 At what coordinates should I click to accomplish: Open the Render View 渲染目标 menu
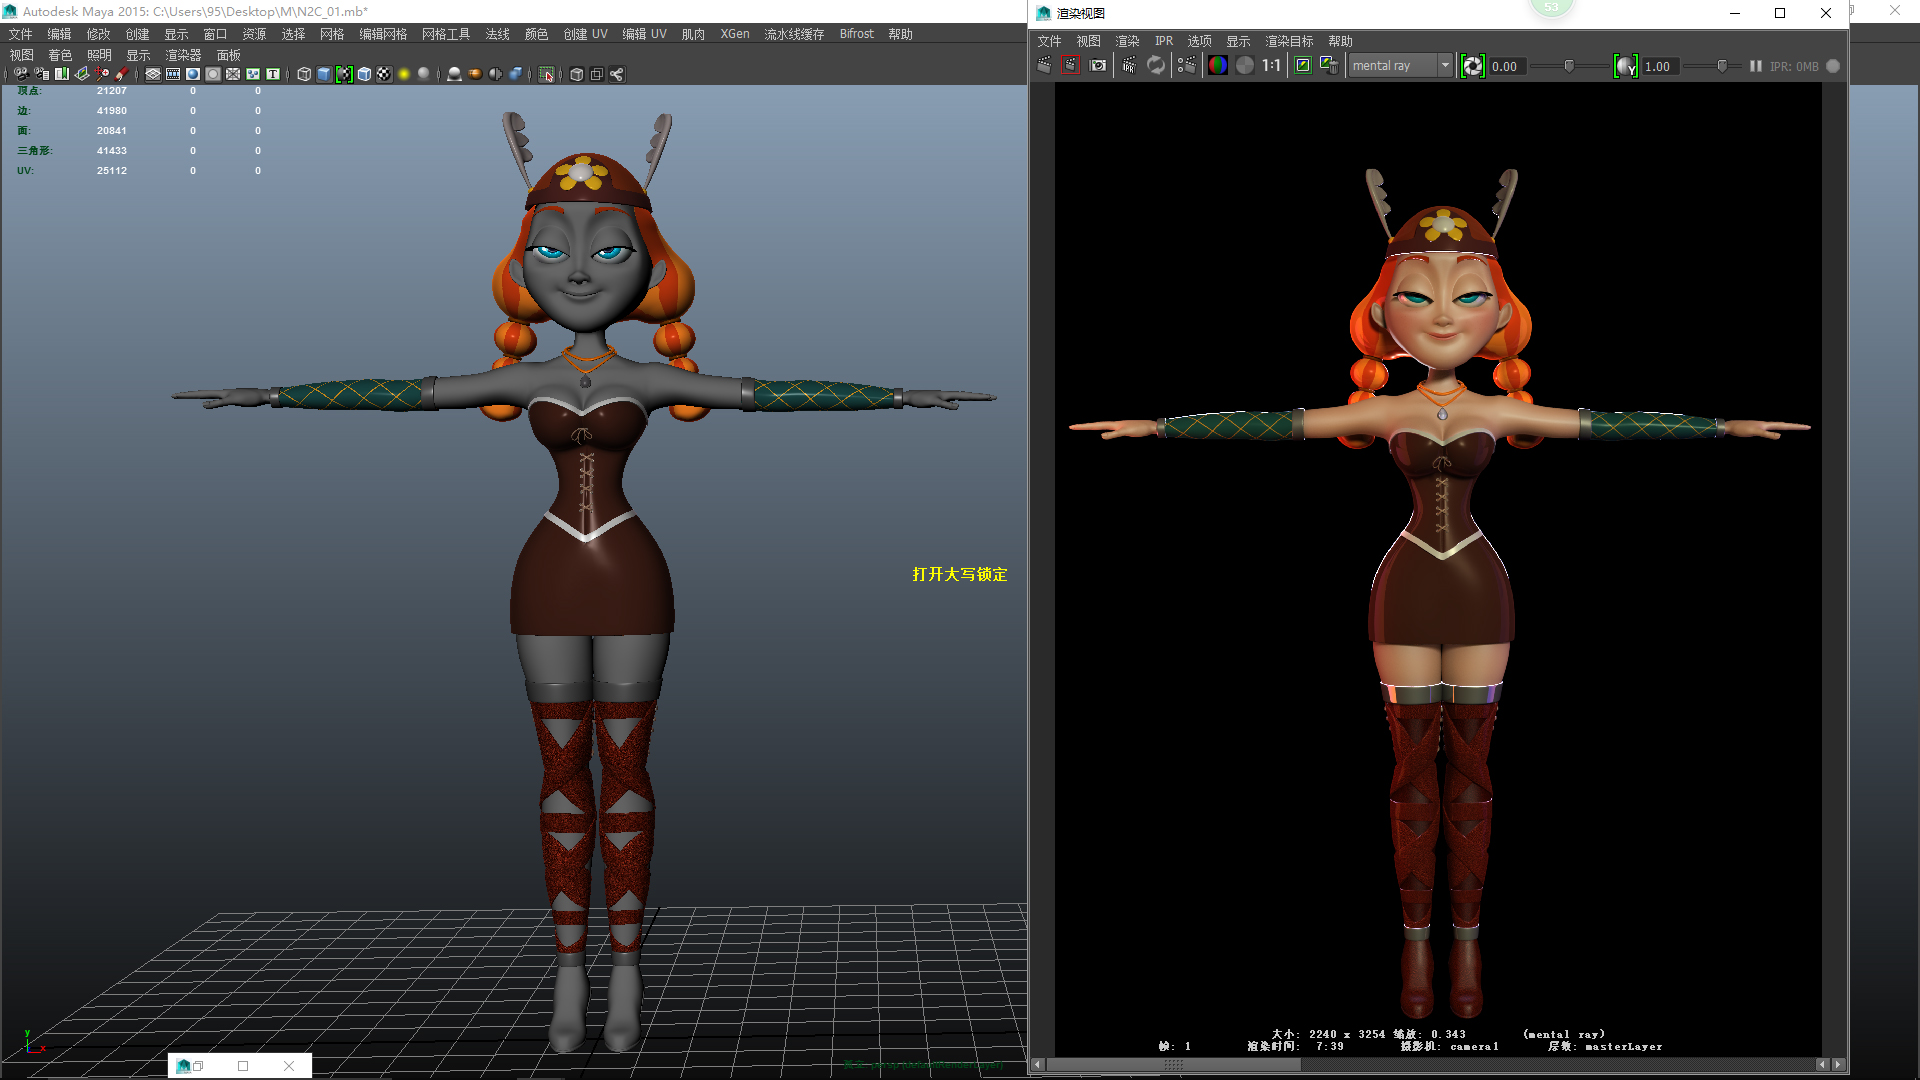(x=1289, y=41)
